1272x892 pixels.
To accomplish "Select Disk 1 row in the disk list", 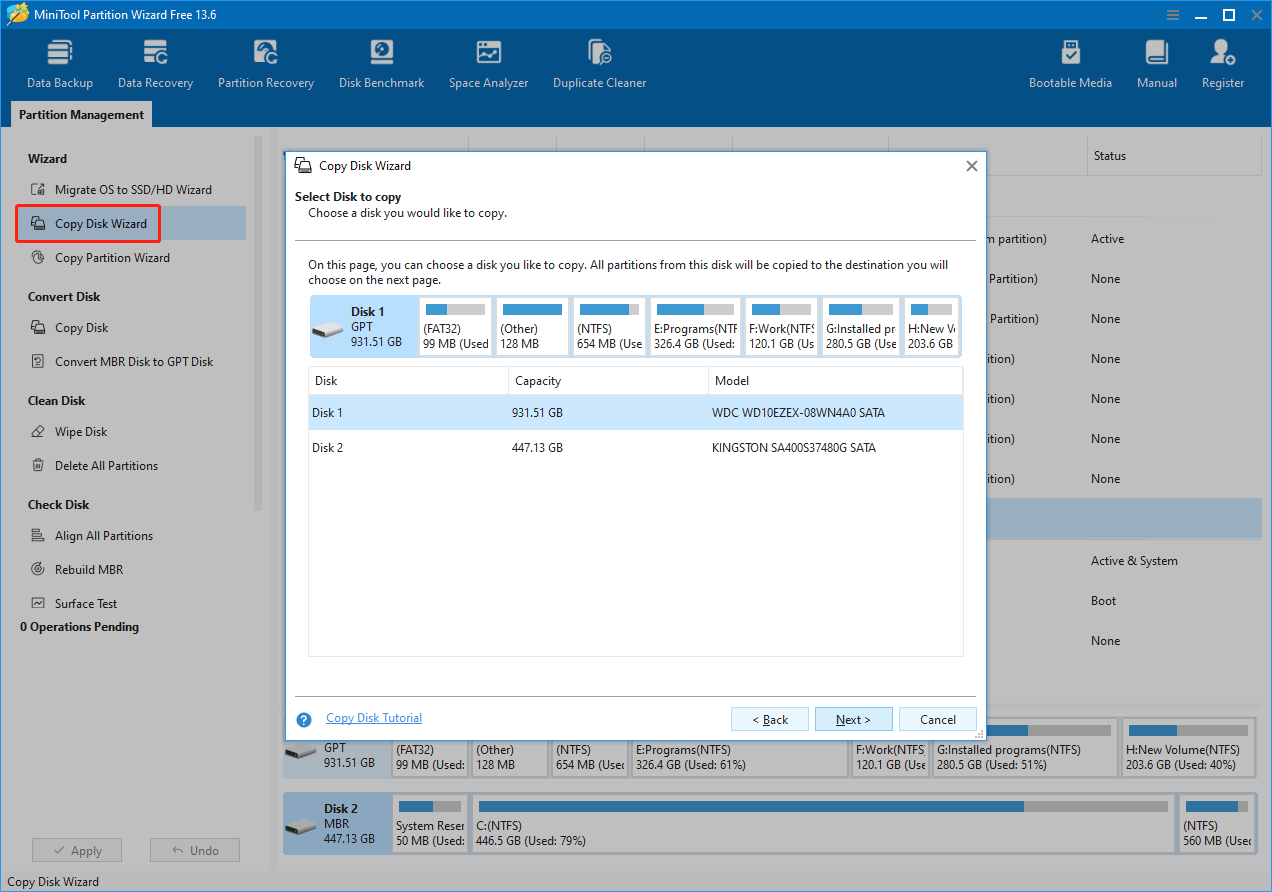I will 636,413.
